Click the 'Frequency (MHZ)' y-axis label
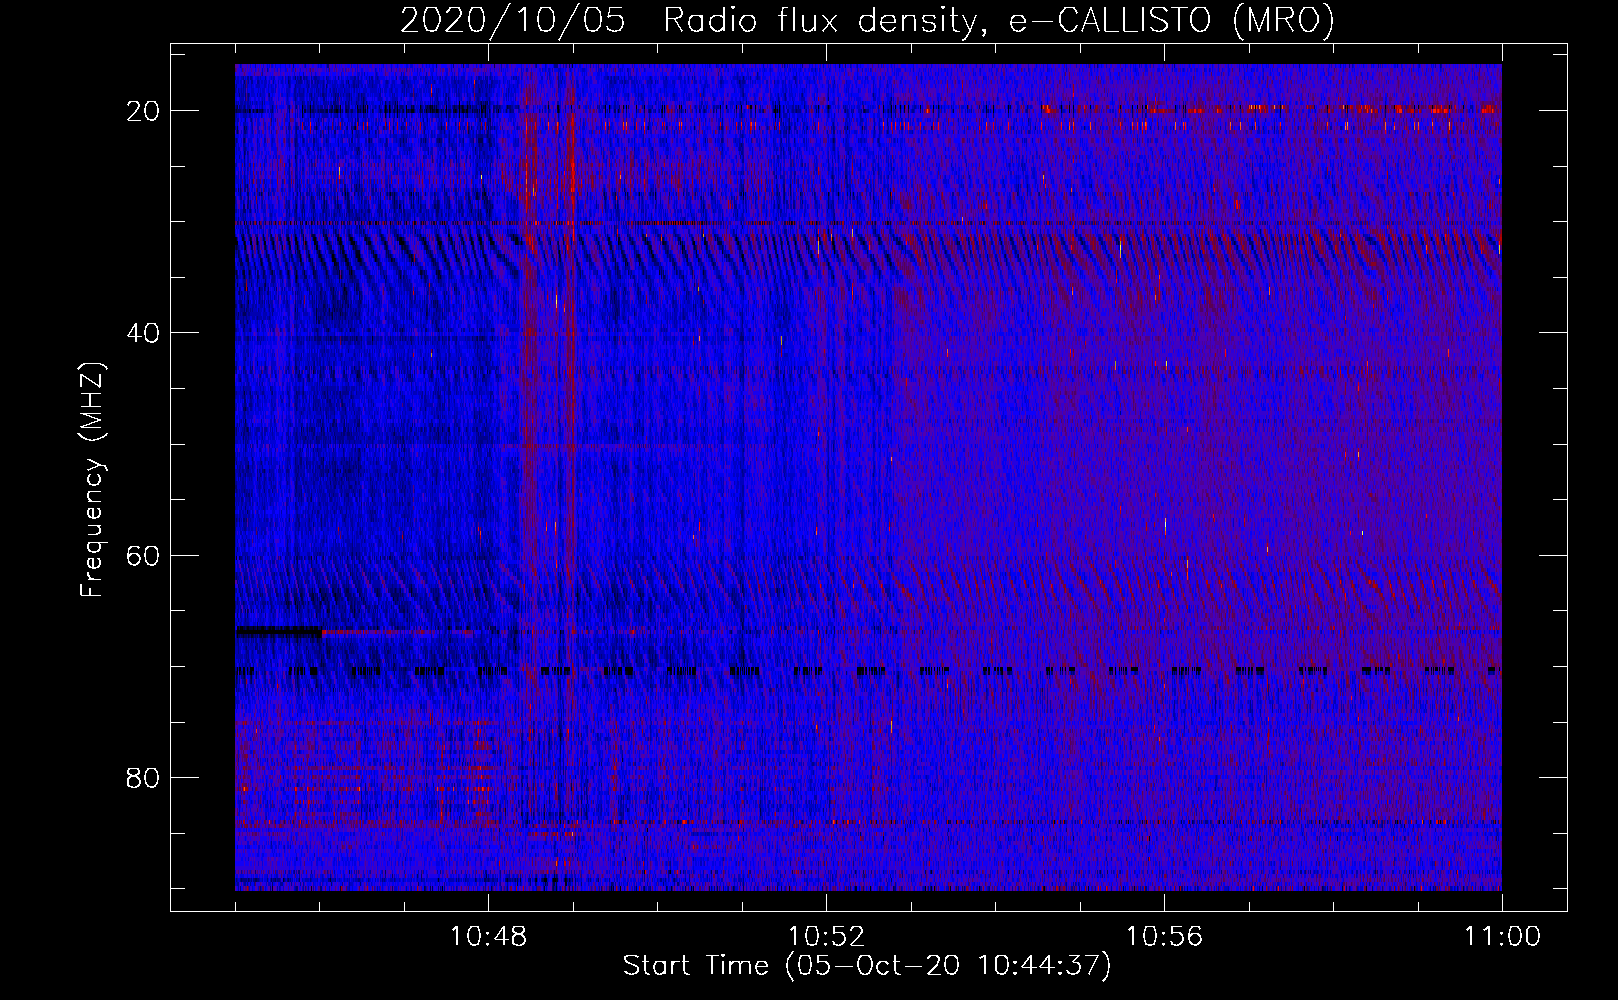This screenshot has width=1618, height=1000. click(x=92, y=480)
